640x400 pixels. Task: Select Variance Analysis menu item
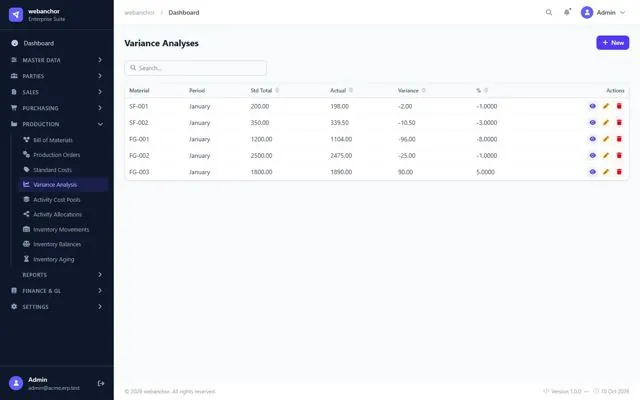click(63, 184)
